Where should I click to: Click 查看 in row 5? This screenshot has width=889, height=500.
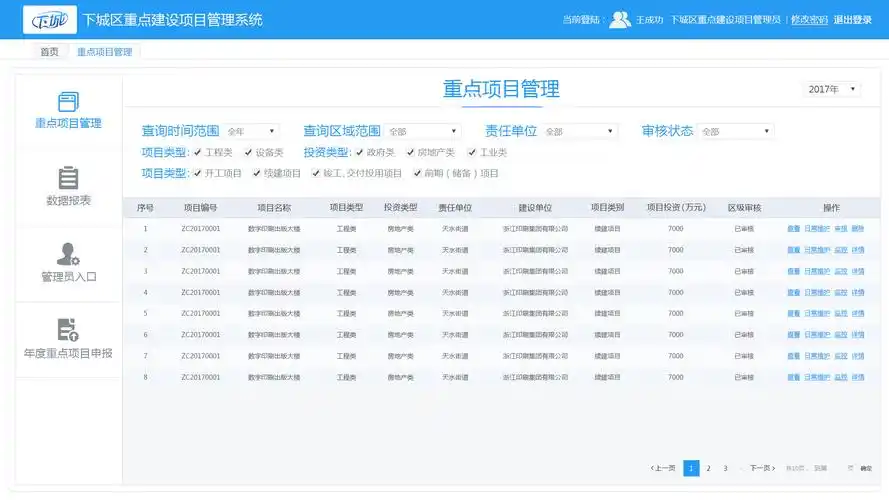(x=793, y=313)
